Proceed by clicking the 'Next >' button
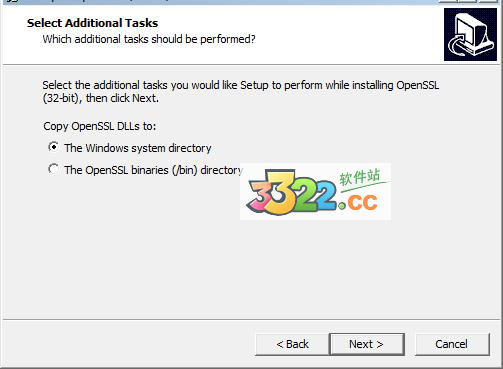Viewport: 503px width, 369px height. pyautogui.click(x=367, y=344)
